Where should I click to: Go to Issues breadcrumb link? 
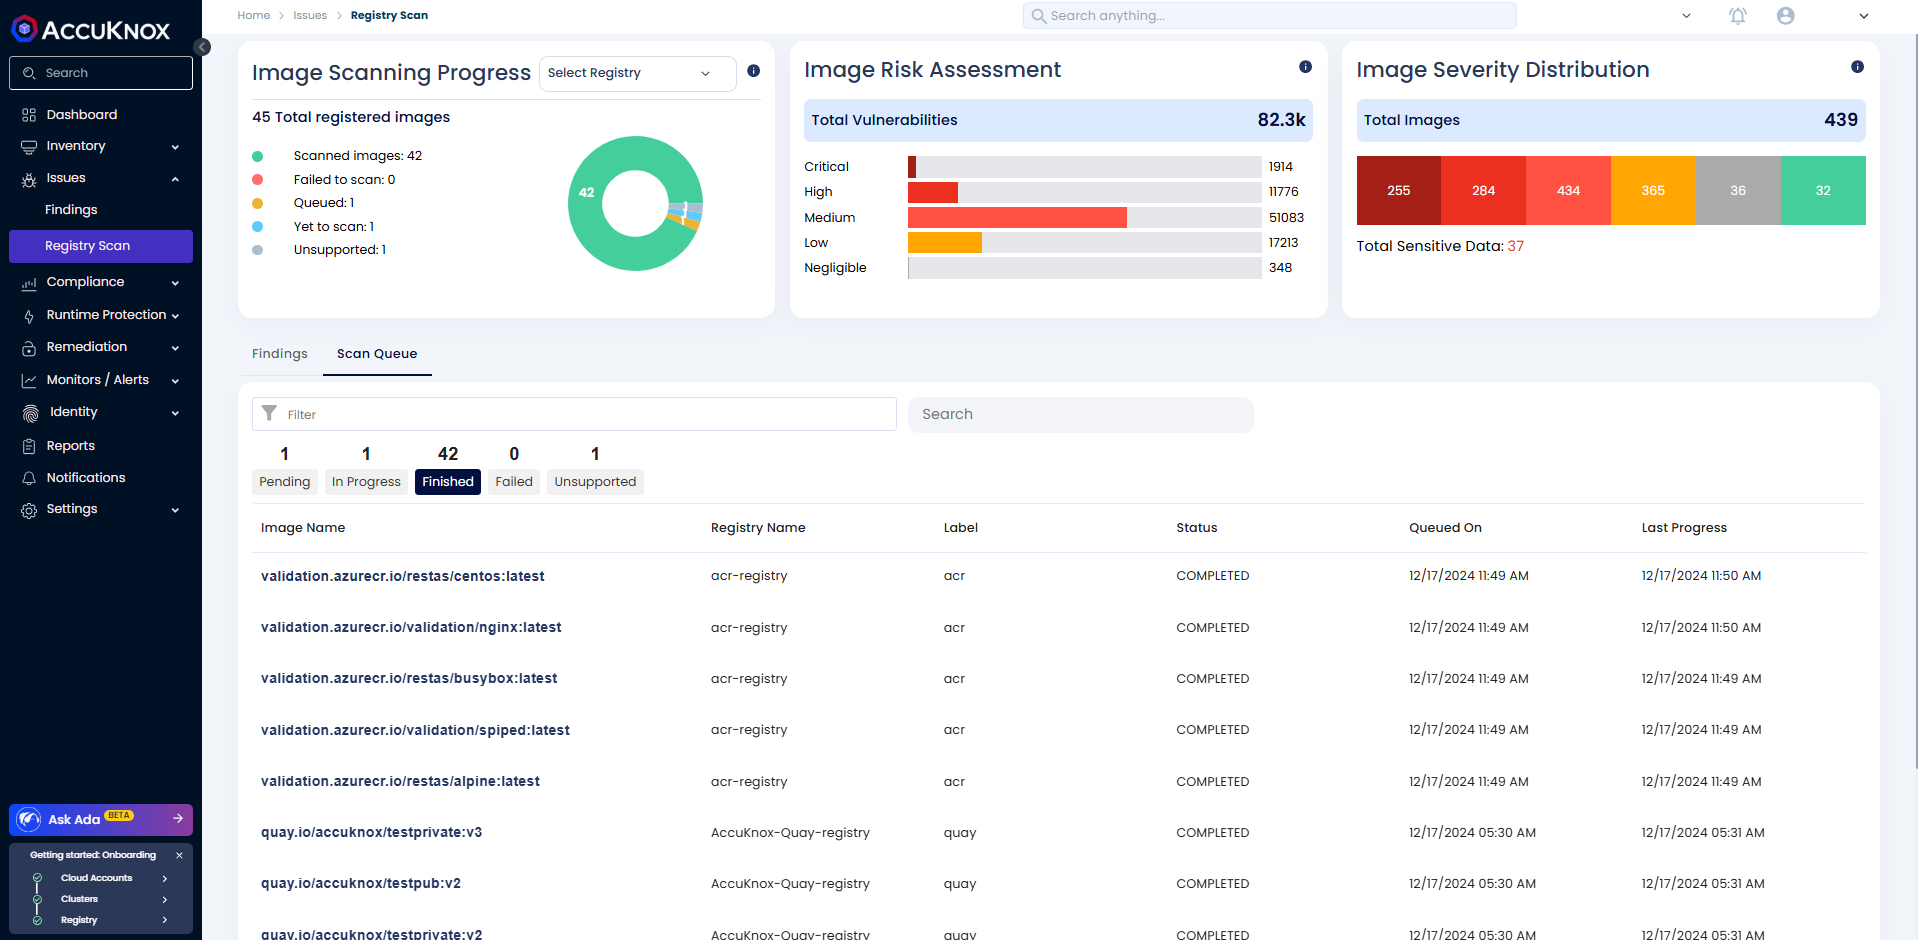(310, 15)
